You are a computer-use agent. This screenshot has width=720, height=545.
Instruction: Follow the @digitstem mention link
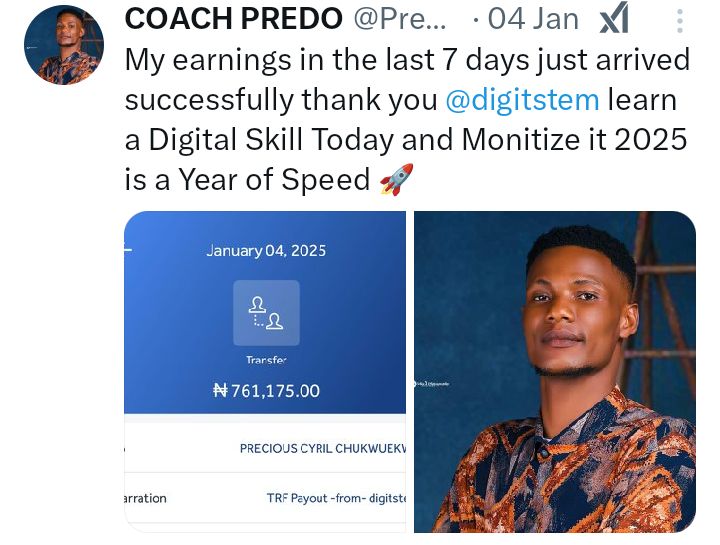coord(522,100)
